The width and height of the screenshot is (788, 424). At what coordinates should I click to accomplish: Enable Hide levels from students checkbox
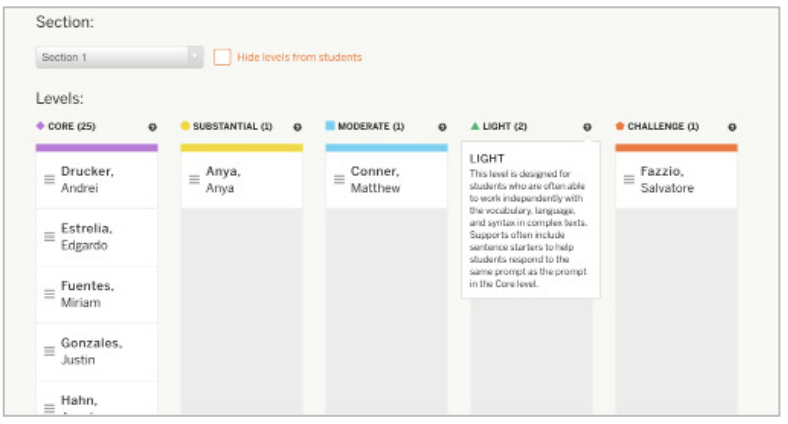(x=222, y=57)
